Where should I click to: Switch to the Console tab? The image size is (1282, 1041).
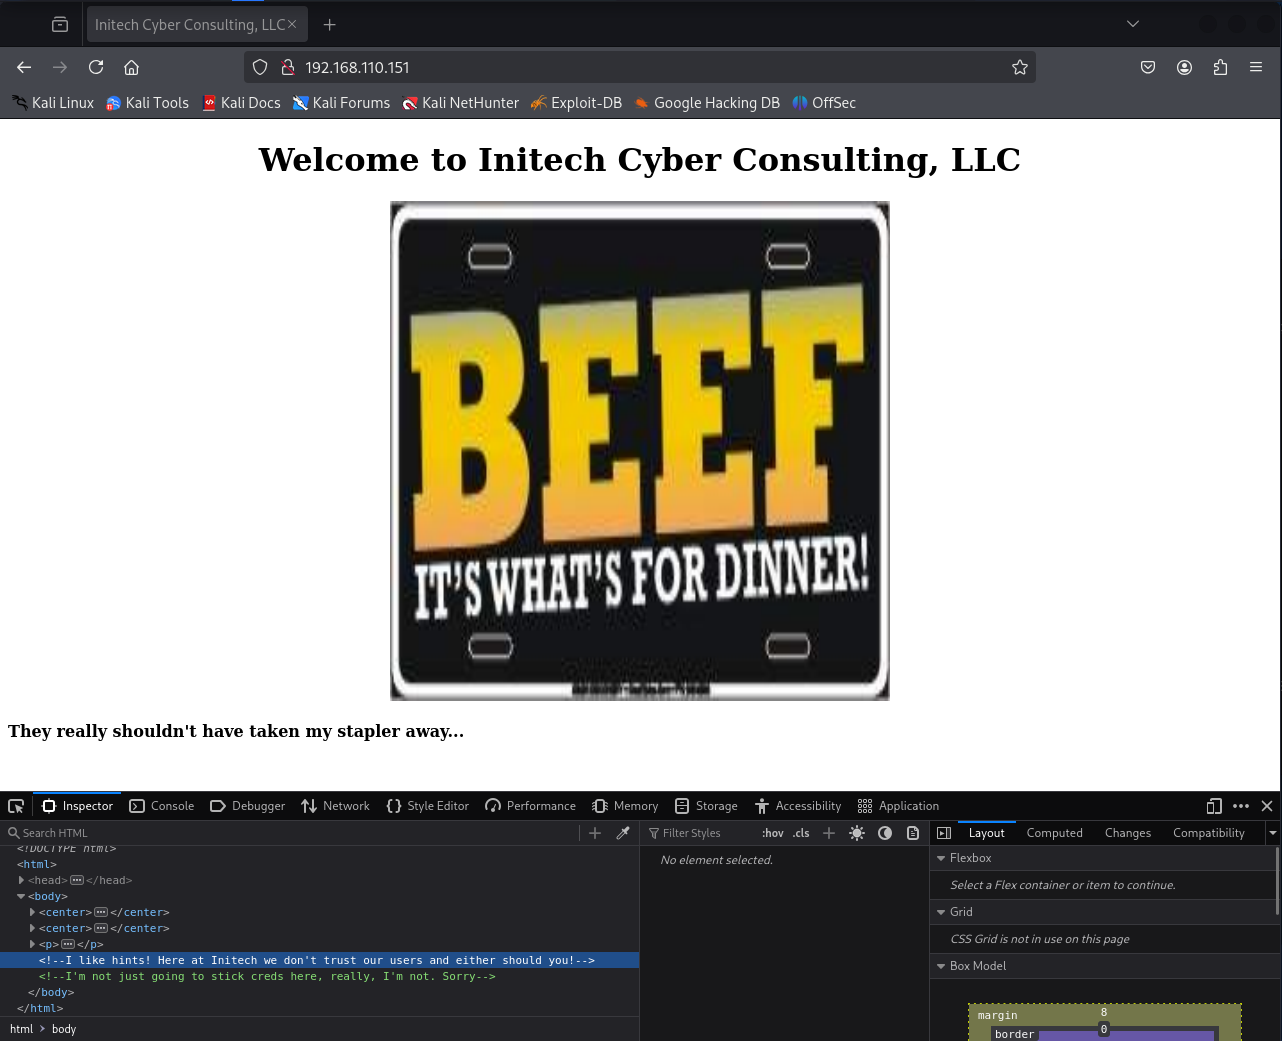coord(162,806)
